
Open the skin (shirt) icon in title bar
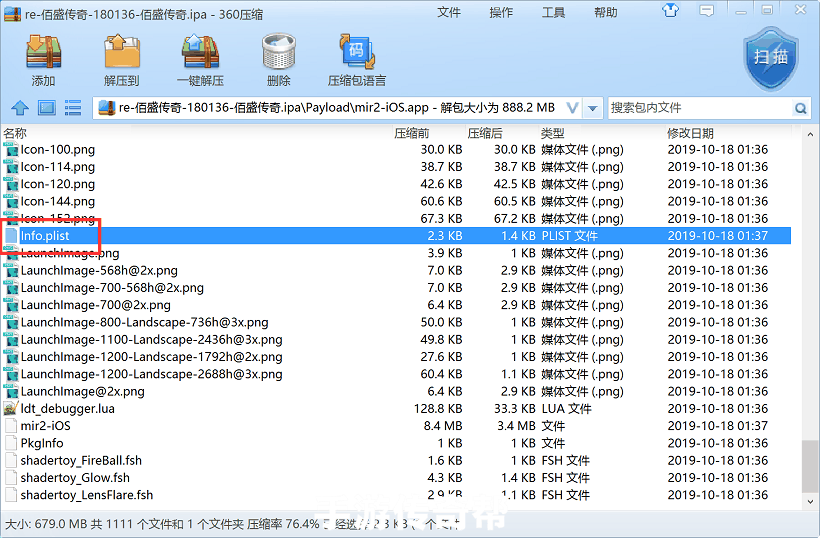tap(670, 10)
